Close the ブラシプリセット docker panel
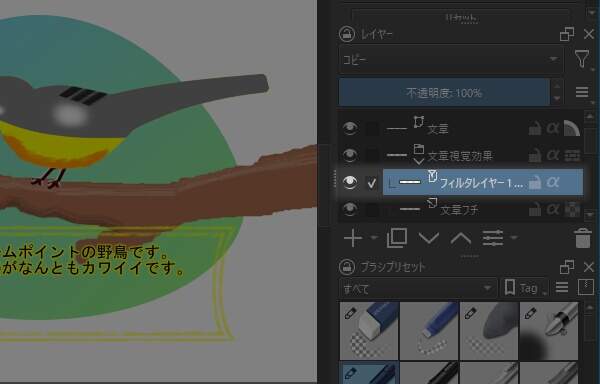Image resolution: width=600 pixels, height=384 pixels. tap(589, 267)
